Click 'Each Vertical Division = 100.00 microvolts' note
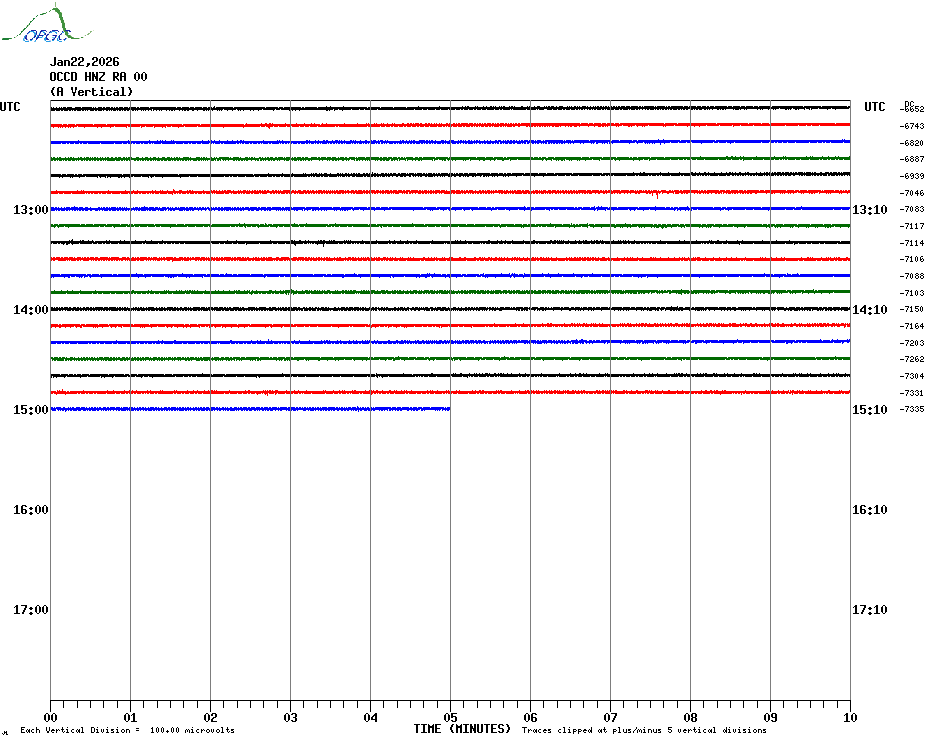The width and height of the screenshot is (930, 744). (x=128, y=730)
